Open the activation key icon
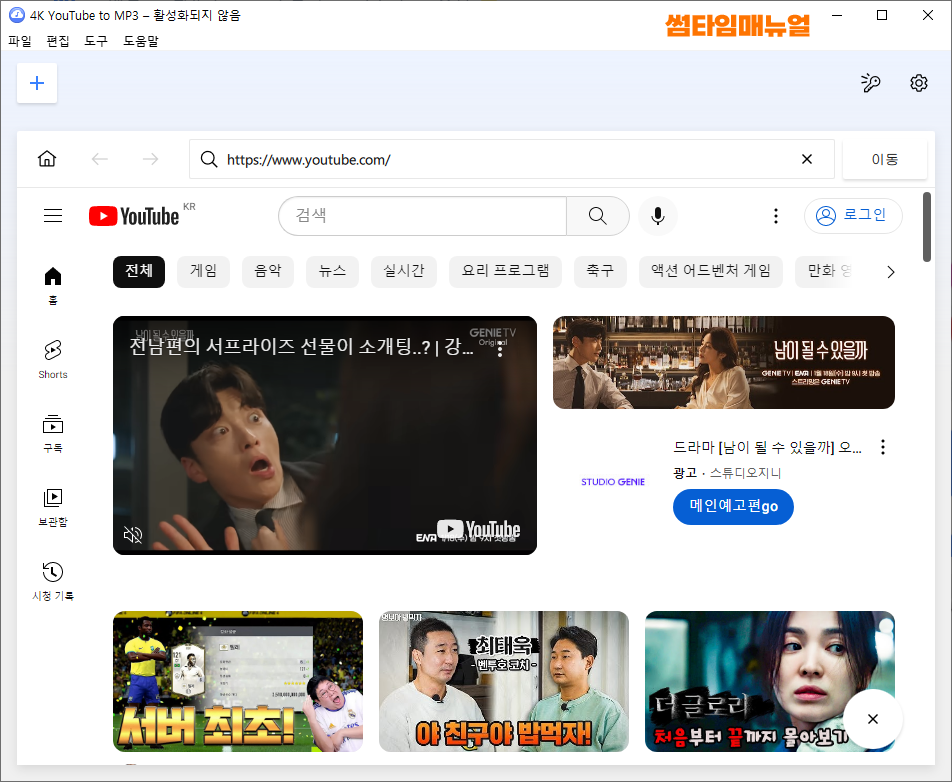The width and height of the screenshot is (952, 782). coord(871,83)
